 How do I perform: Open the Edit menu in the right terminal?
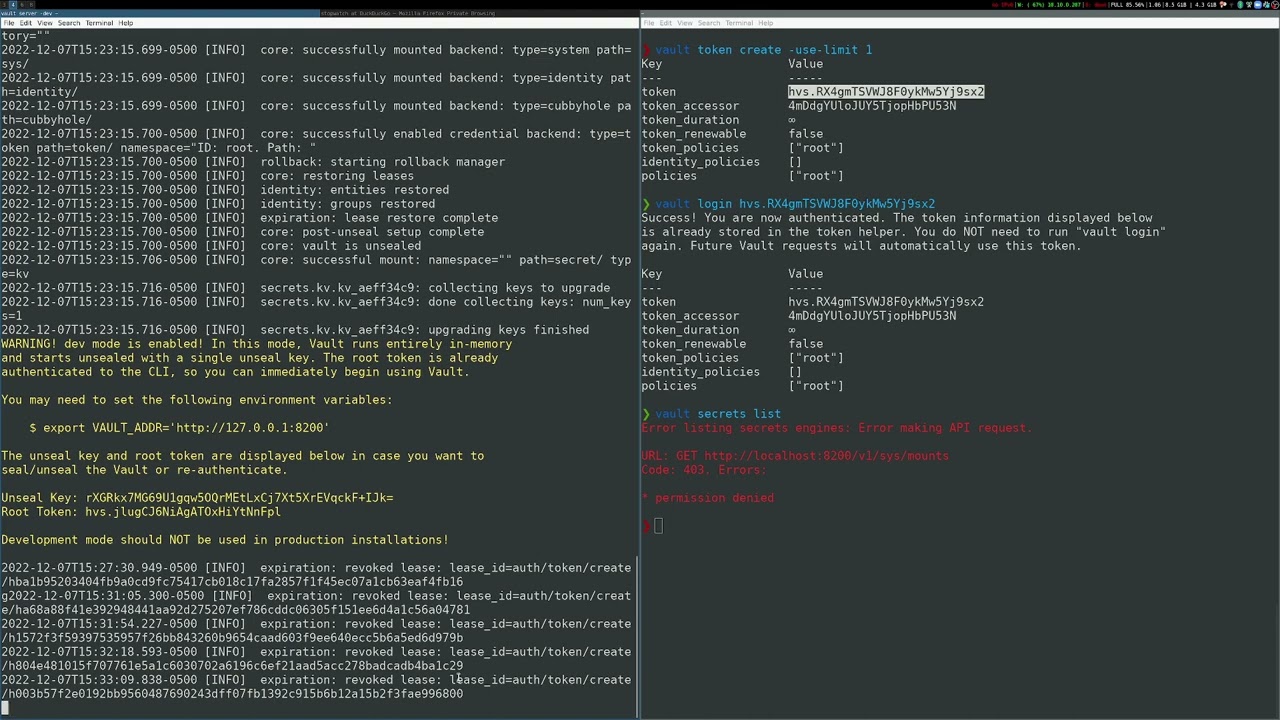(666, 23)
